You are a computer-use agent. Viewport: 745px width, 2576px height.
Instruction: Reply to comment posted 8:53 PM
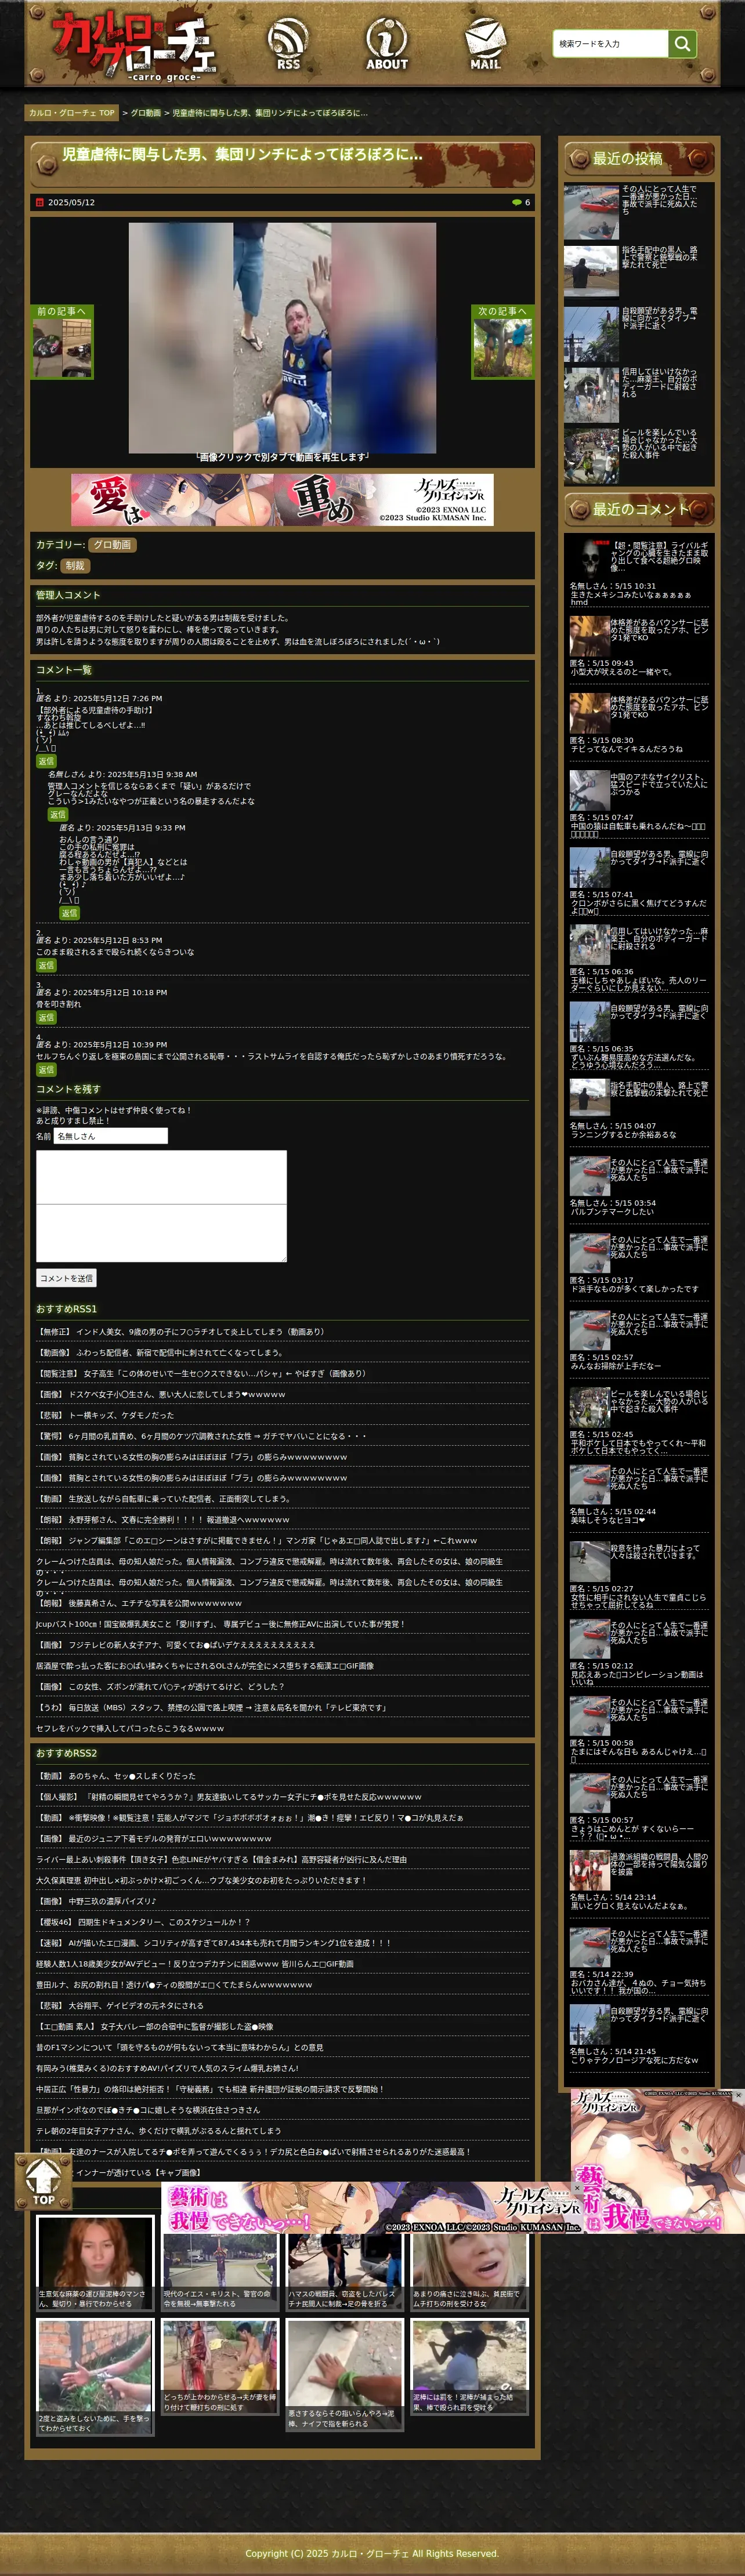tap(46, 966)
